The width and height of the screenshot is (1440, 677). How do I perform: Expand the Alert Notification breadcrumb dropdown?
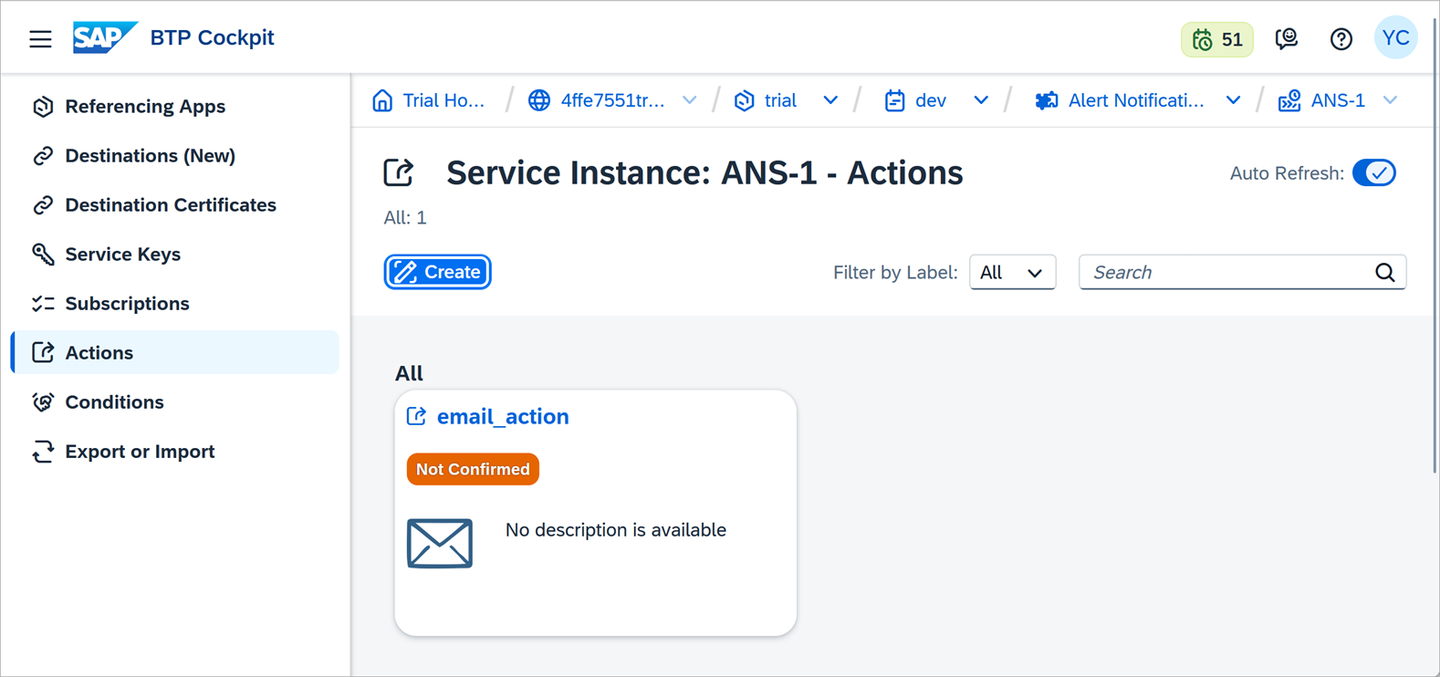tap(1233, 100)
